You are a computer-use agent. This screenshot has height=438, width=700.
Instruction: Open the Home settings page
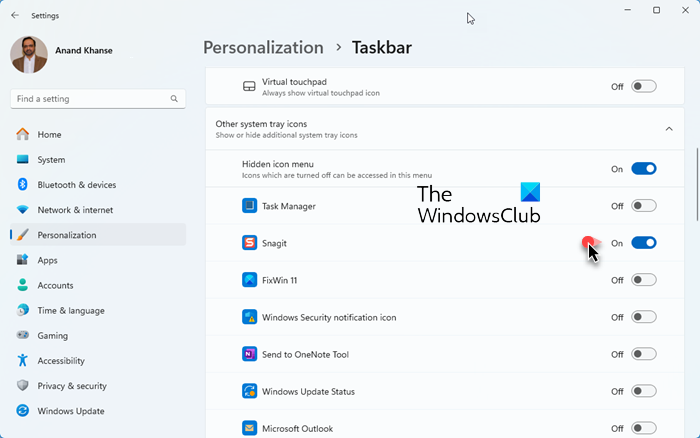coord(98,134)
